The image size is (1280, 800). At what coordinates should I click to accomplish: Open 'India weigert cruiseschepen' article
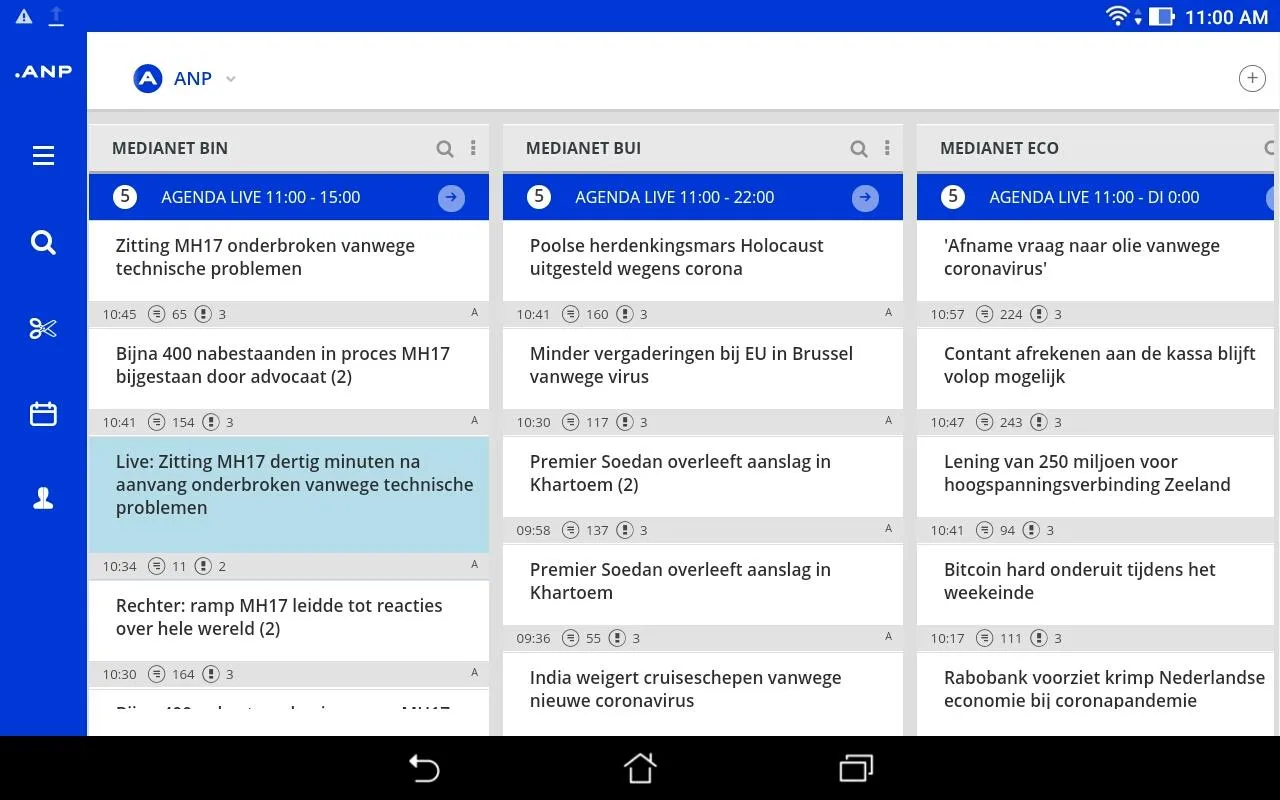703,692
